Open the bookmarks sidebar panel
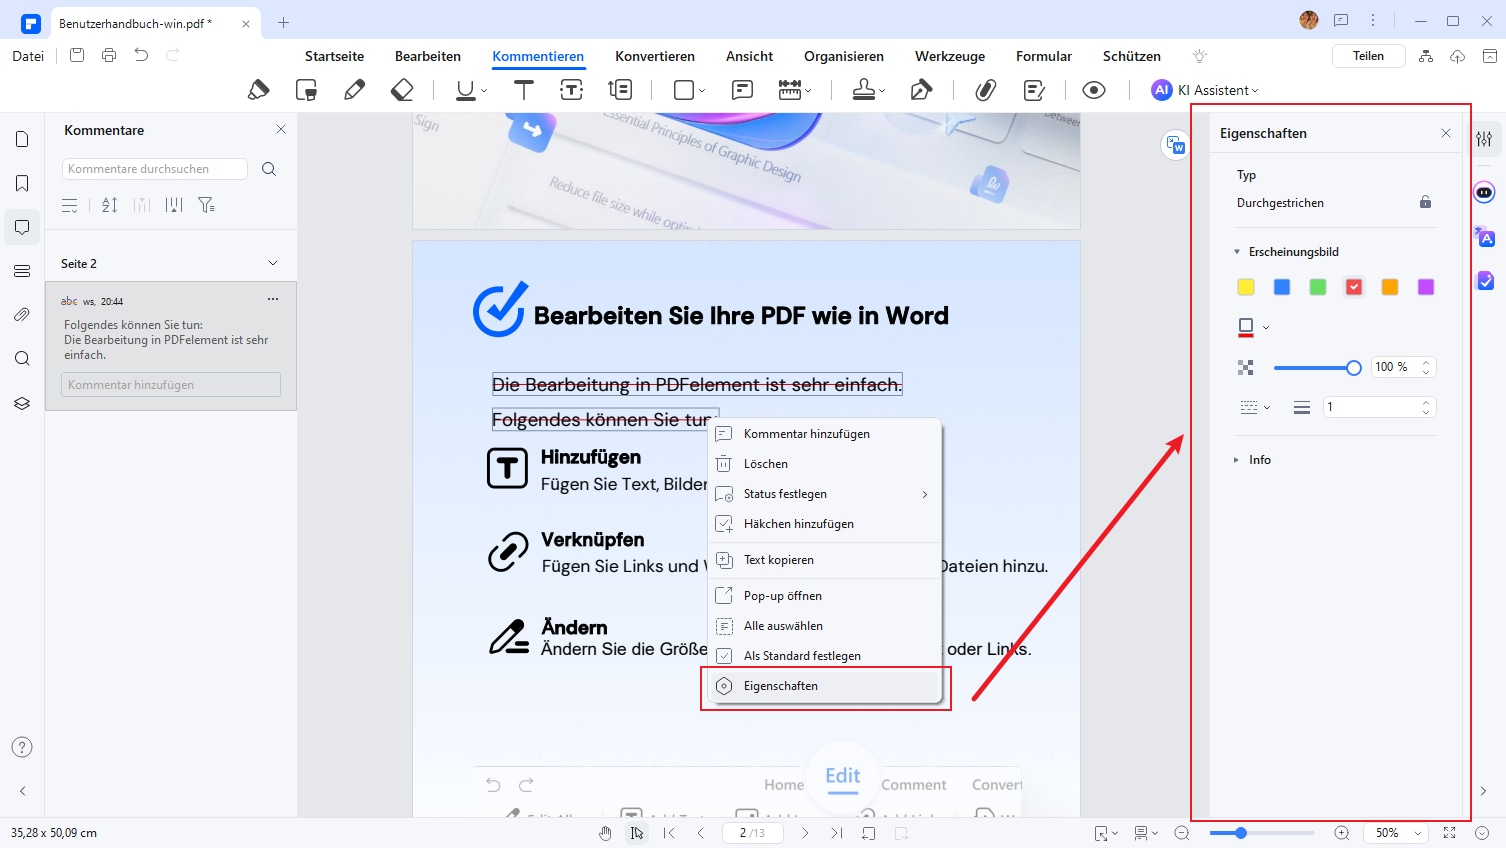This screenshot has height=848, width=1506. click(22, 183)
